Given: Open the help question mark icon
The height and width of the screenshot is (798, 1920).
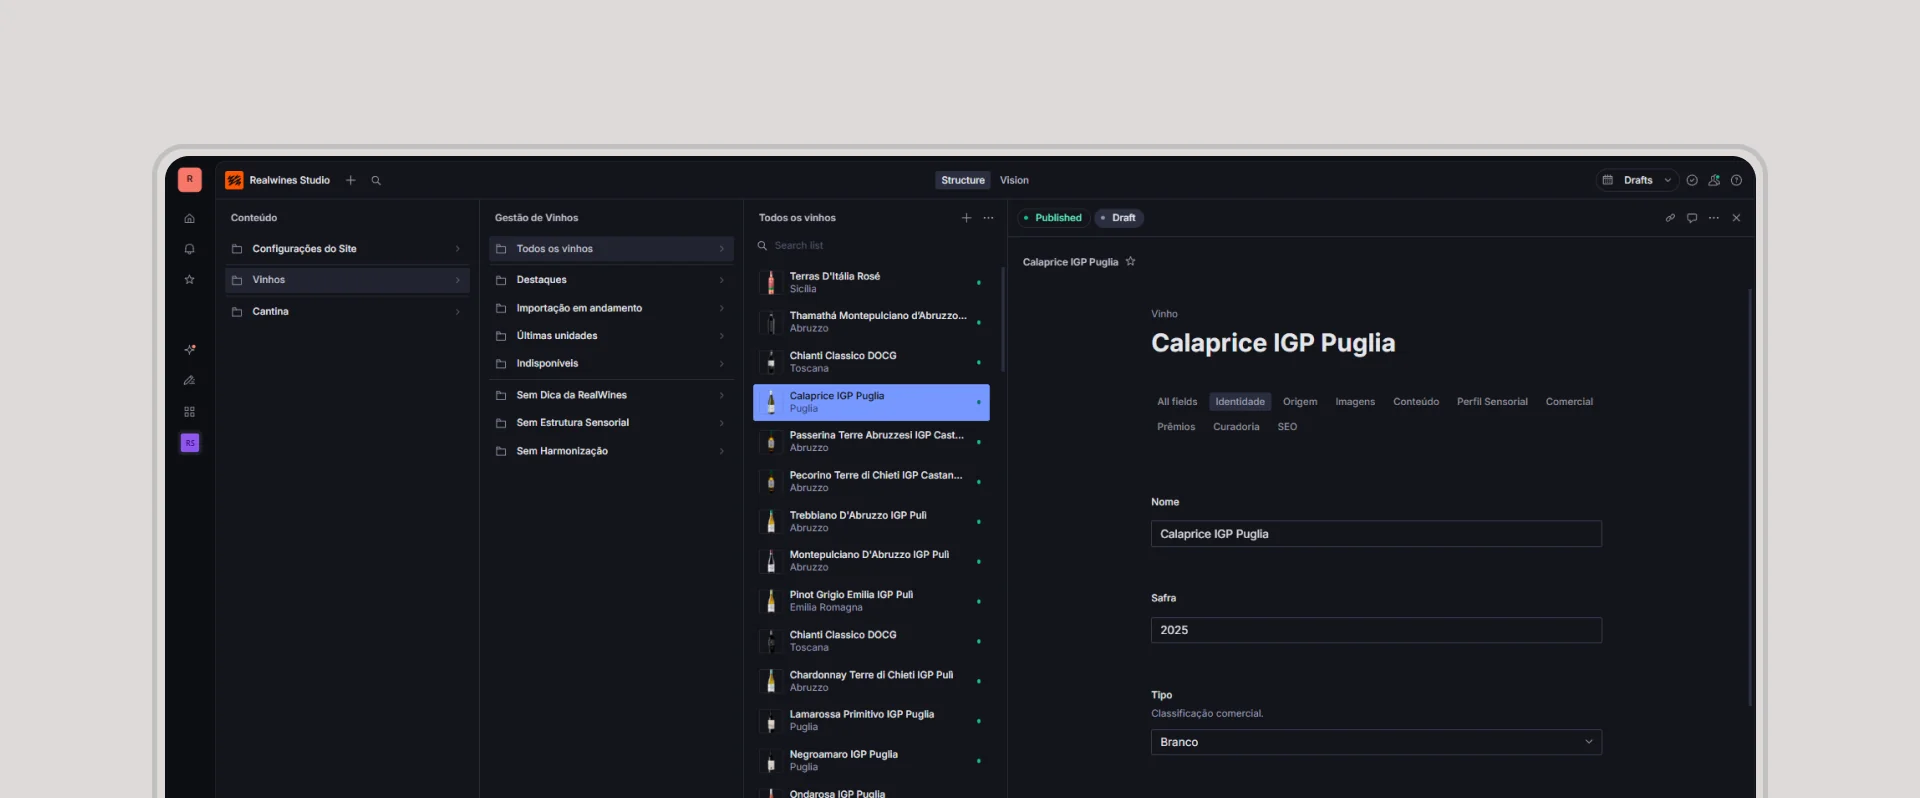Looking at the screenshot, I should click(1736, 181).
